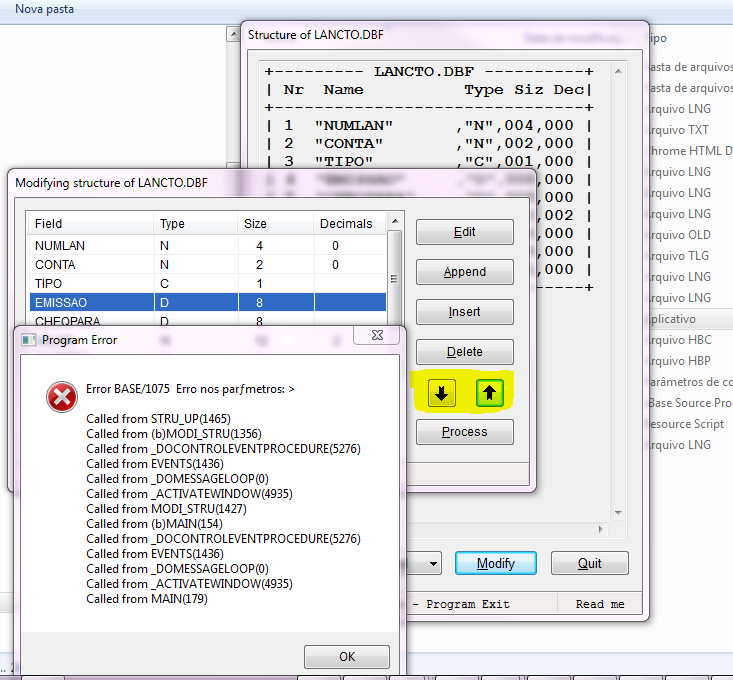Click the Program Error title bar icon
The height and width of the screenshot is (680, 733).
(28, 340)
